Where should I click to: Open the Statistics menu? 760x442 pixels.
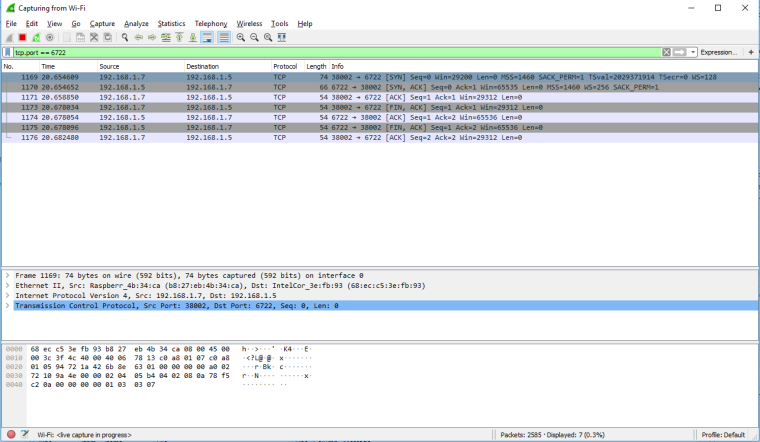(171, 23)
